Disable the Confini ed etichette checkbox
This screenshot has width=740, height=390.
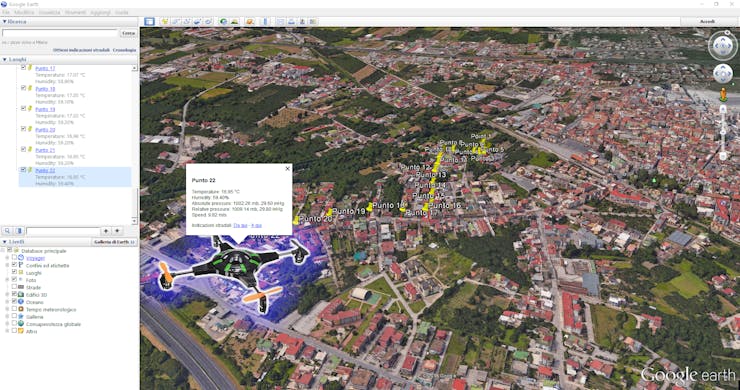[14, 265]
